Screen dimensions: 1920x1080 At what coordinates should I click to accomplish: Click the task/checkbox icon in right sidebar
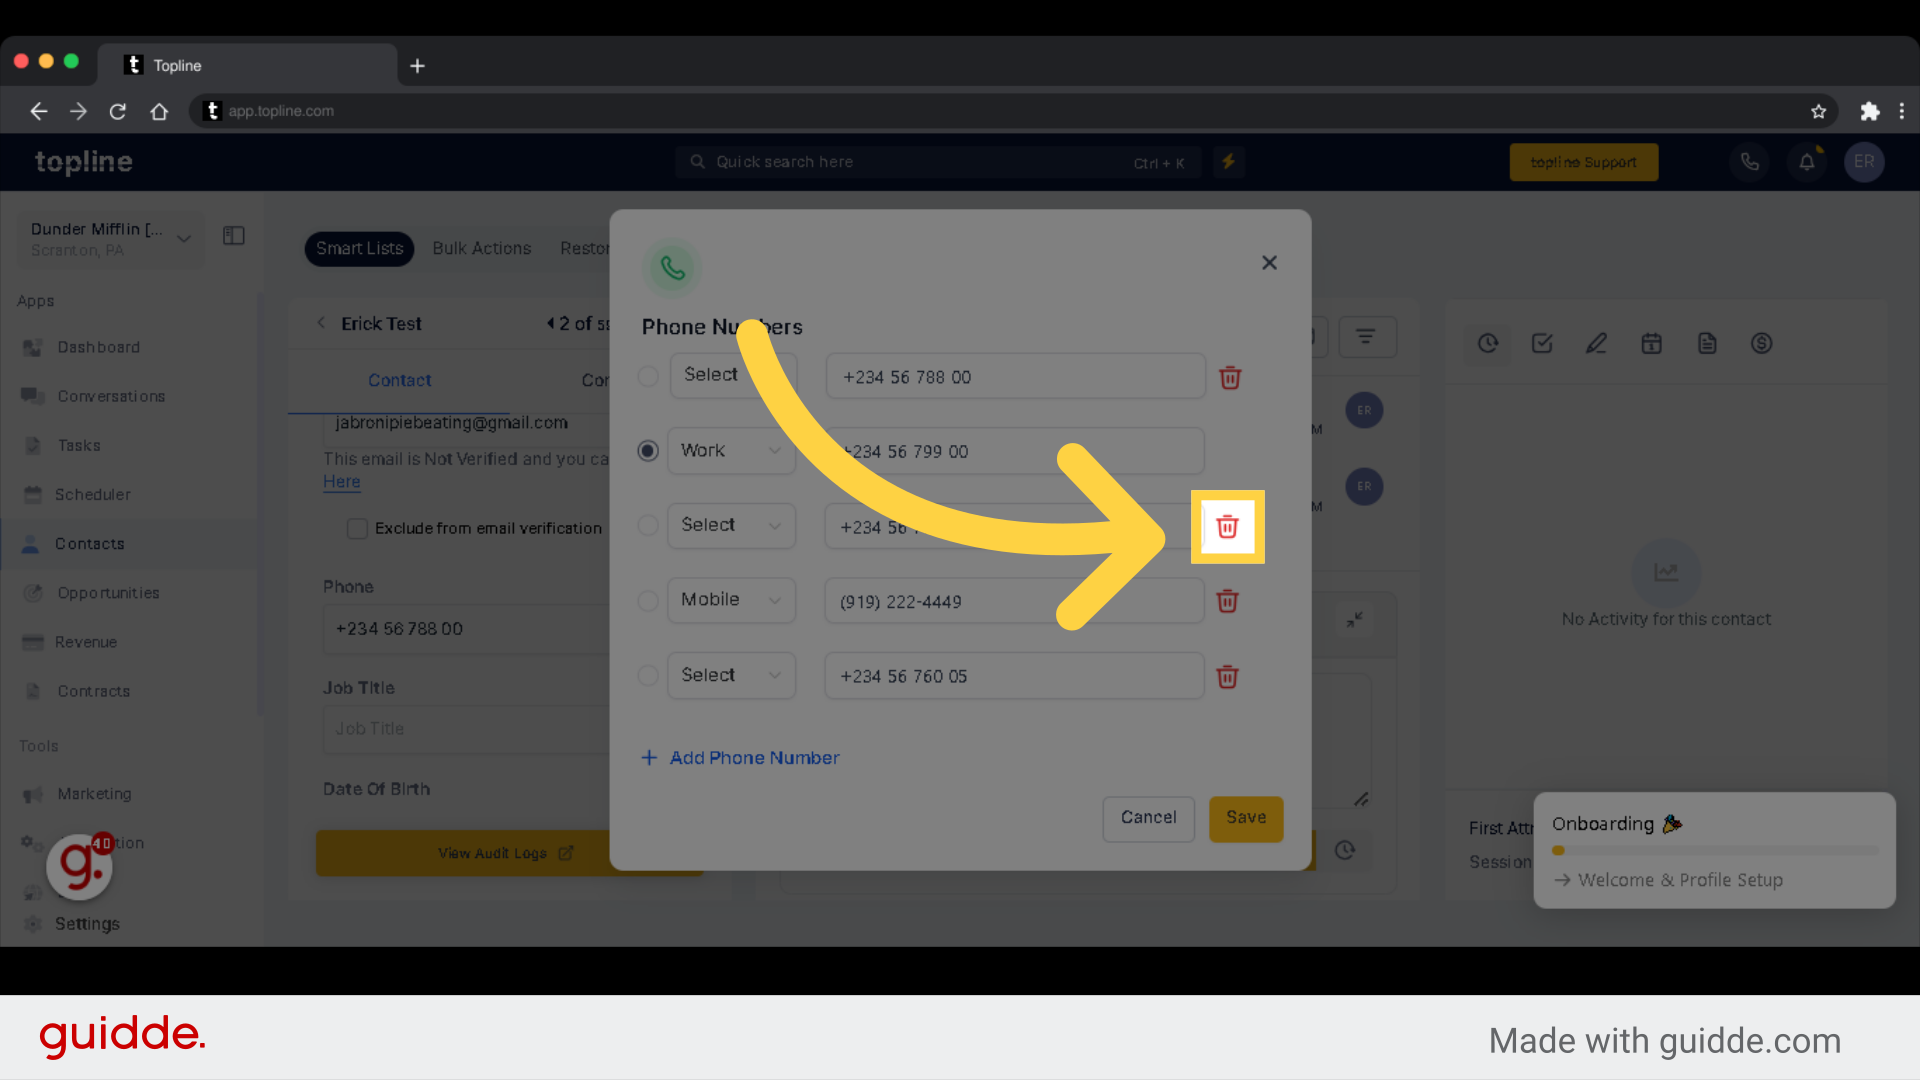[1542, 343]
